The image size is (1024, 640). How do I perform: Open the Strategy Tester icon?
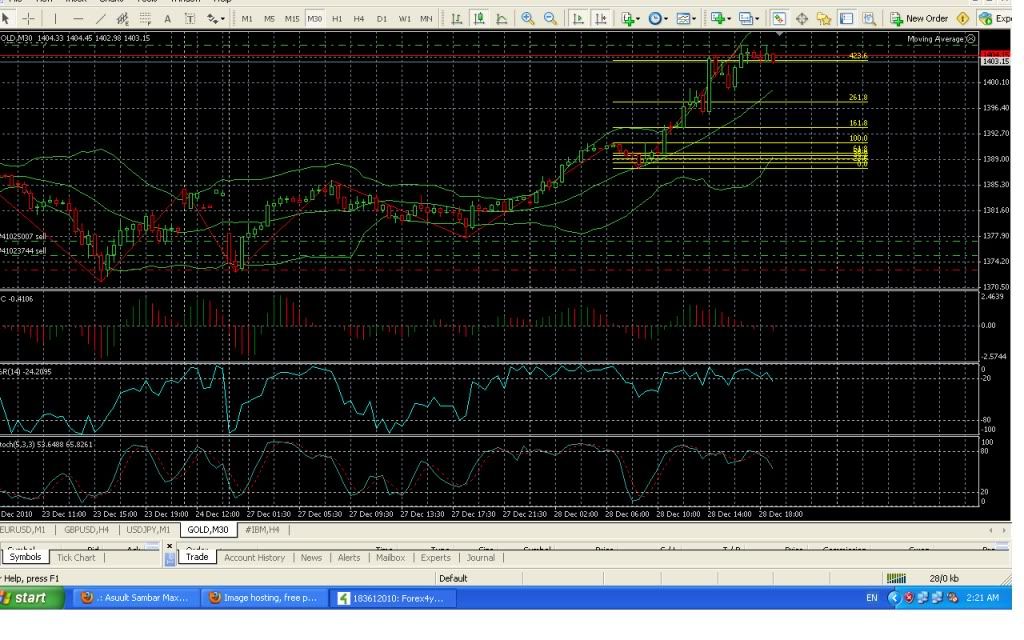[869, 18]
